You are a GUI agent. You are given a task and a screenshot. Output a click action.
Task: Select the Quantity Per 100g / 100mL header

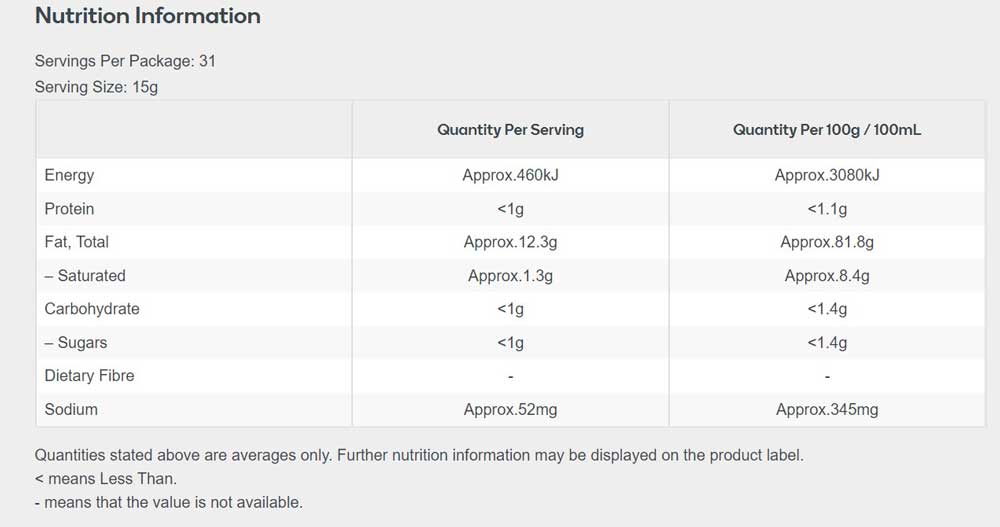tap(827, 130)
